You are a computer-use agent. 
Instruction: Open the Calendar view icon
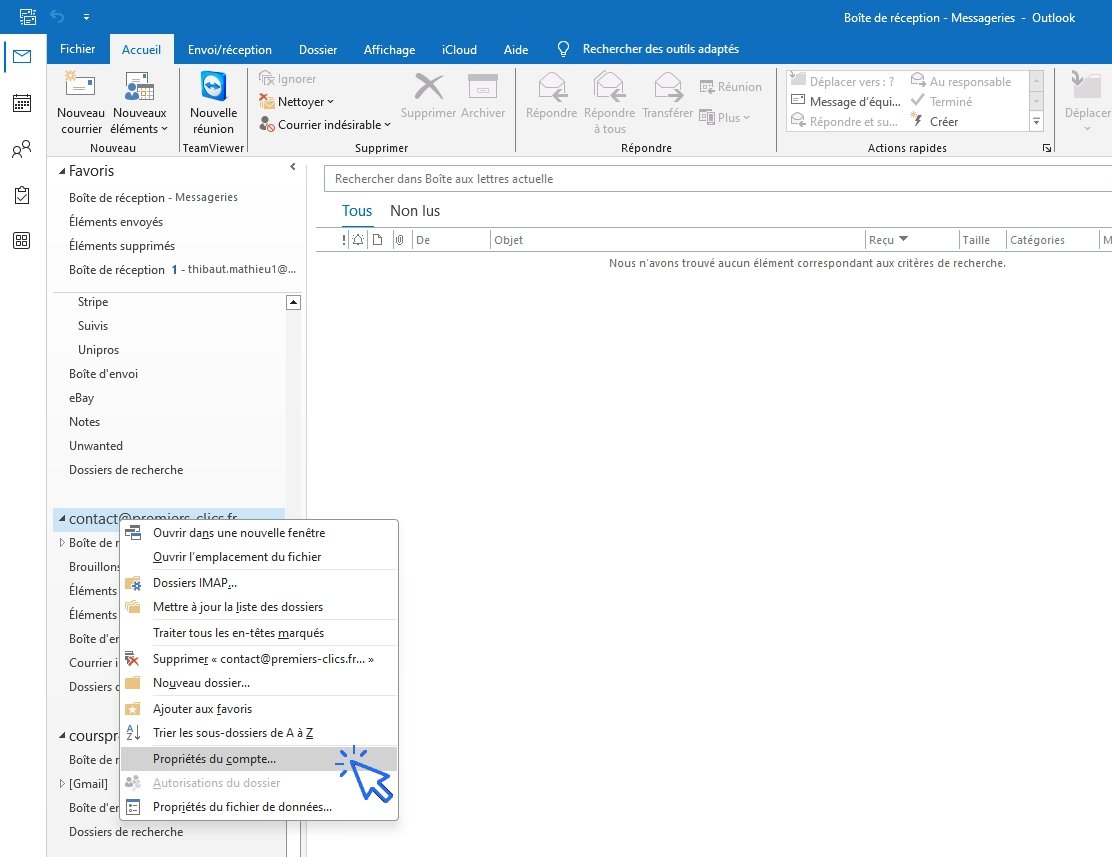pos(22,103)
